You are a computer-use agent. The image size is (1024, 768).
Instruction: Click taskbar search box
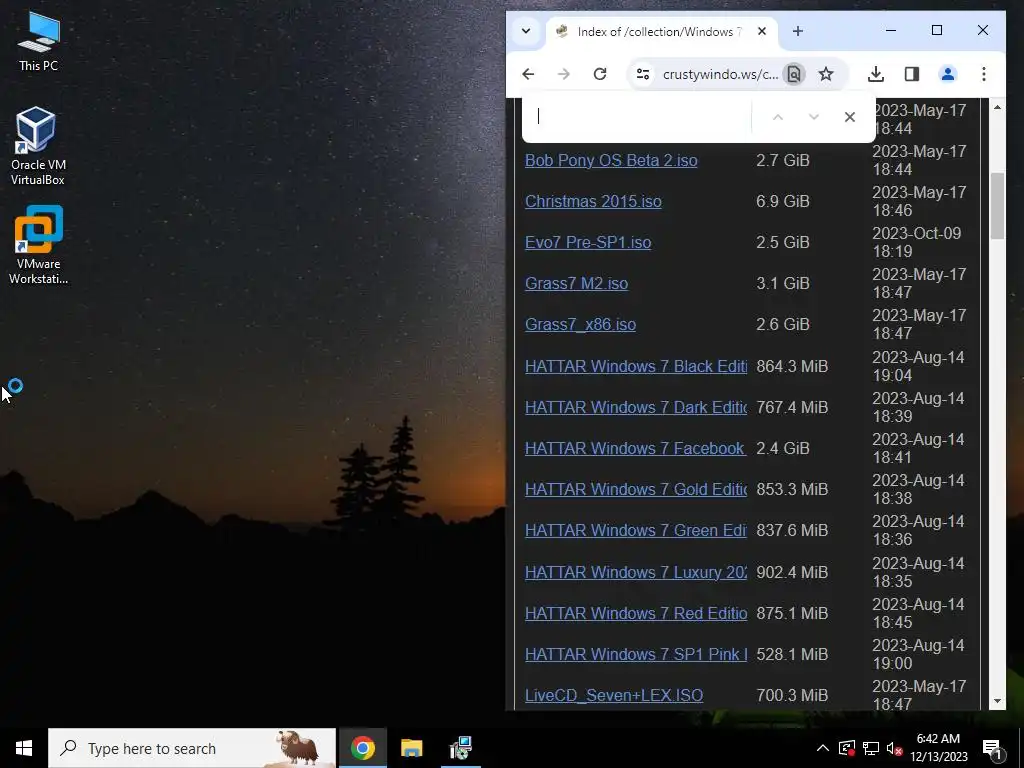click(x=192, y=748)
